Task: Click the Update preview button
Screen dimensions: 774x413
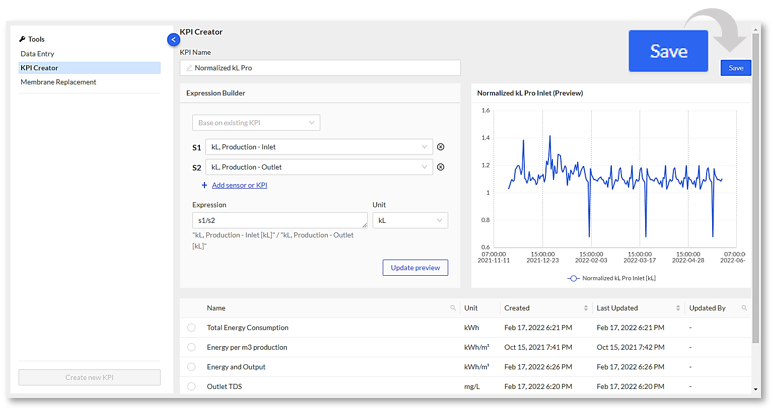Action: click(415, 267)
